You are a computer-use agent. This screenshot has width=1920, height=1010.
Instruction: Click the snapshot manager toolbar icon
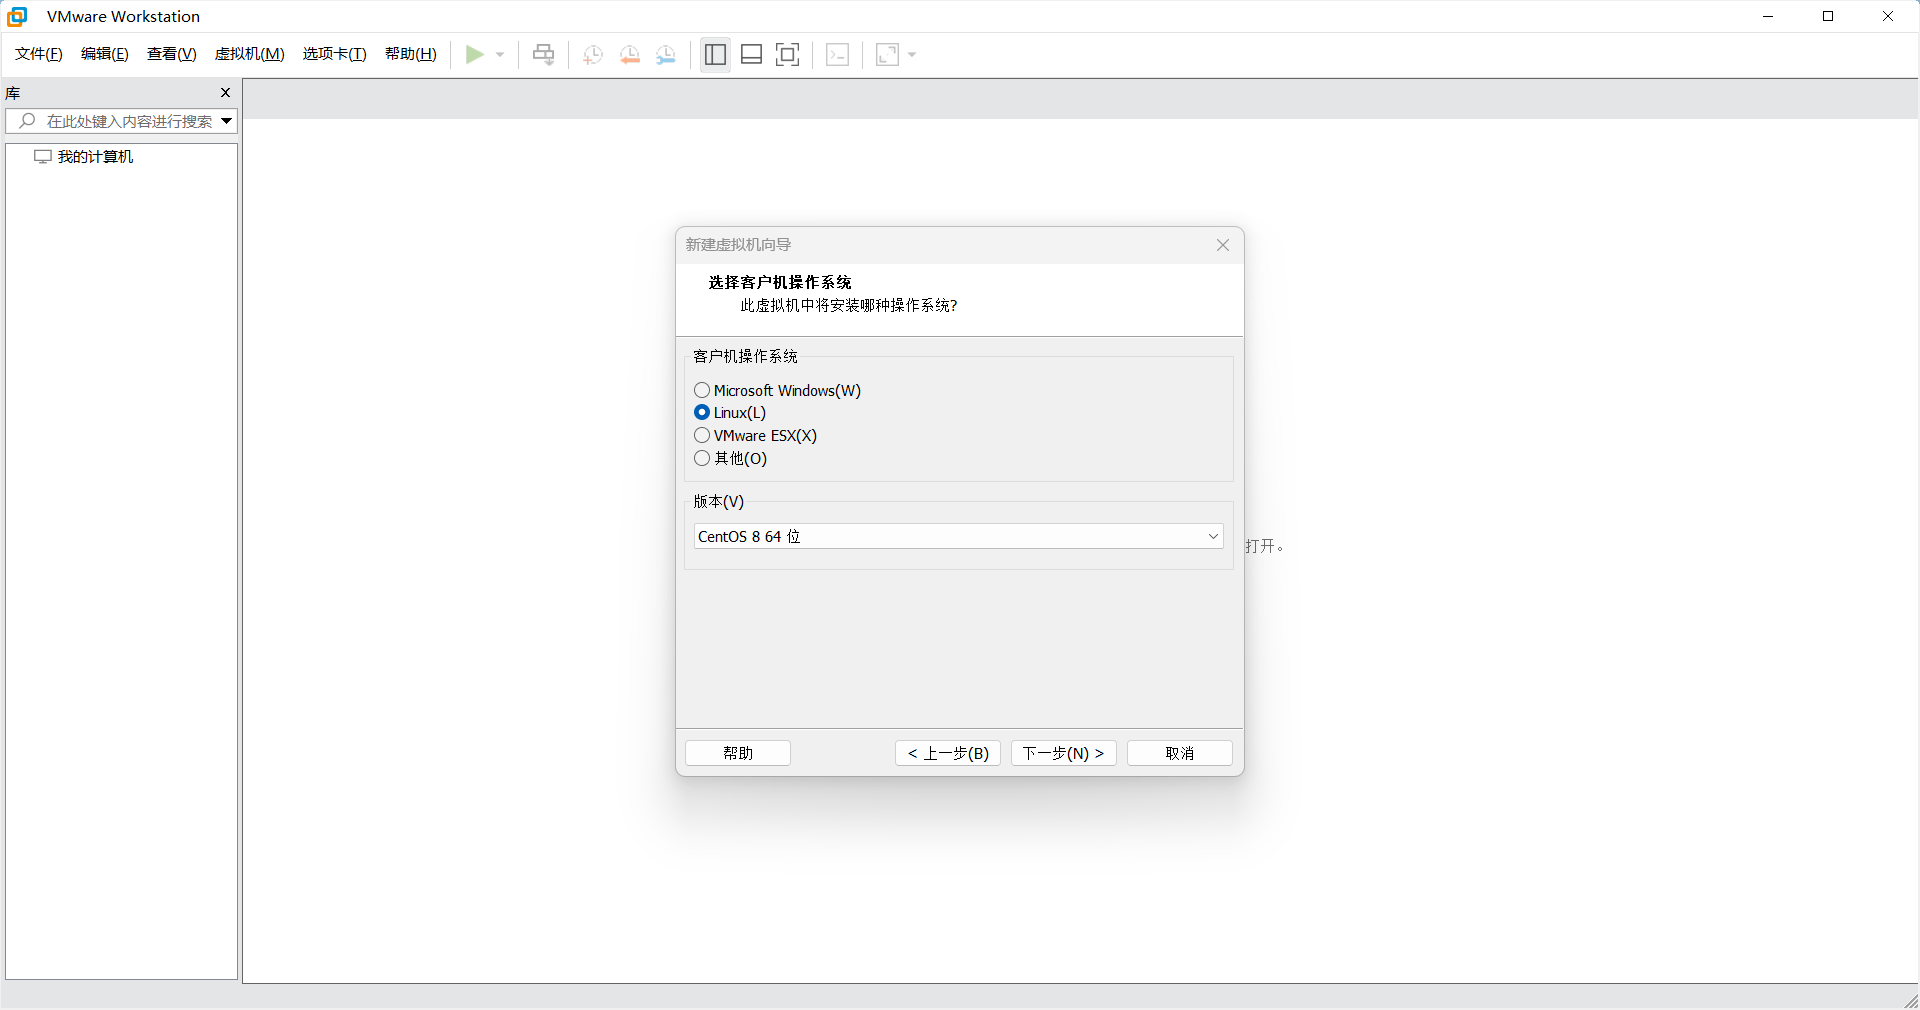666,54
